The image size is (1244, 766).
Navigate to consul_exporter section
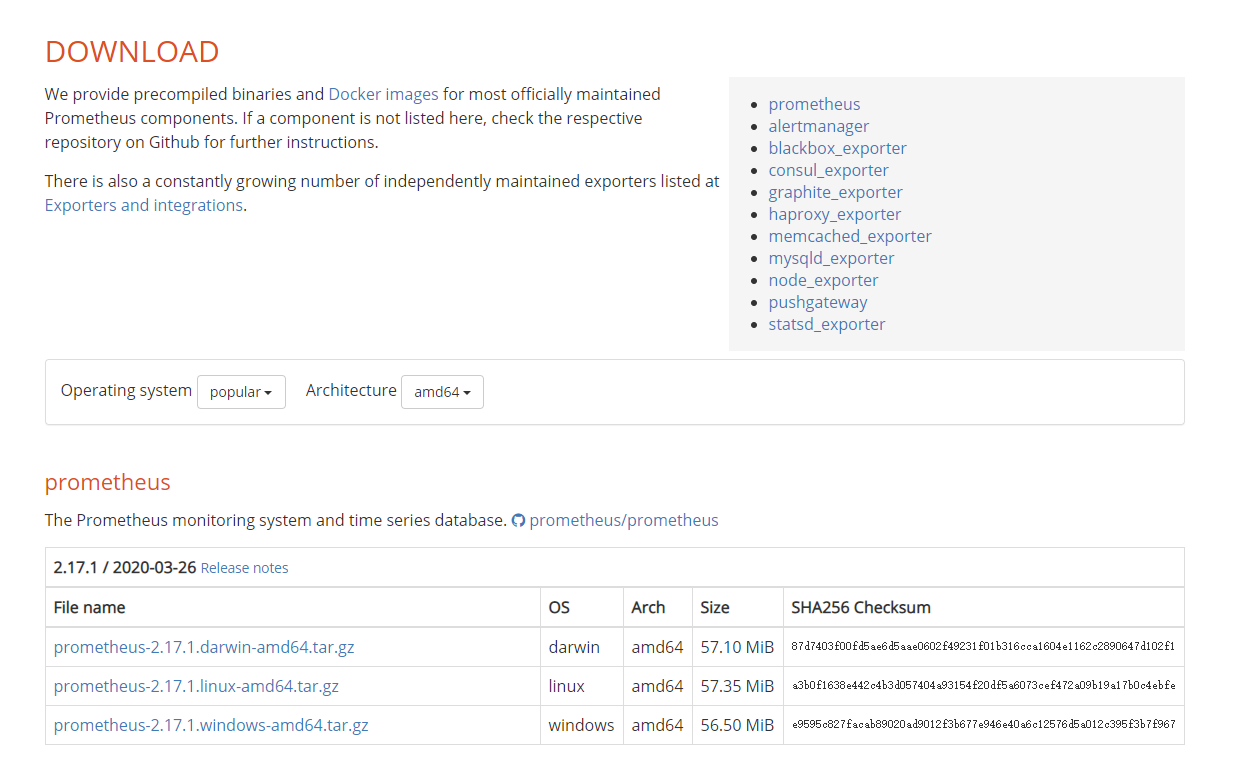point(828,170)
